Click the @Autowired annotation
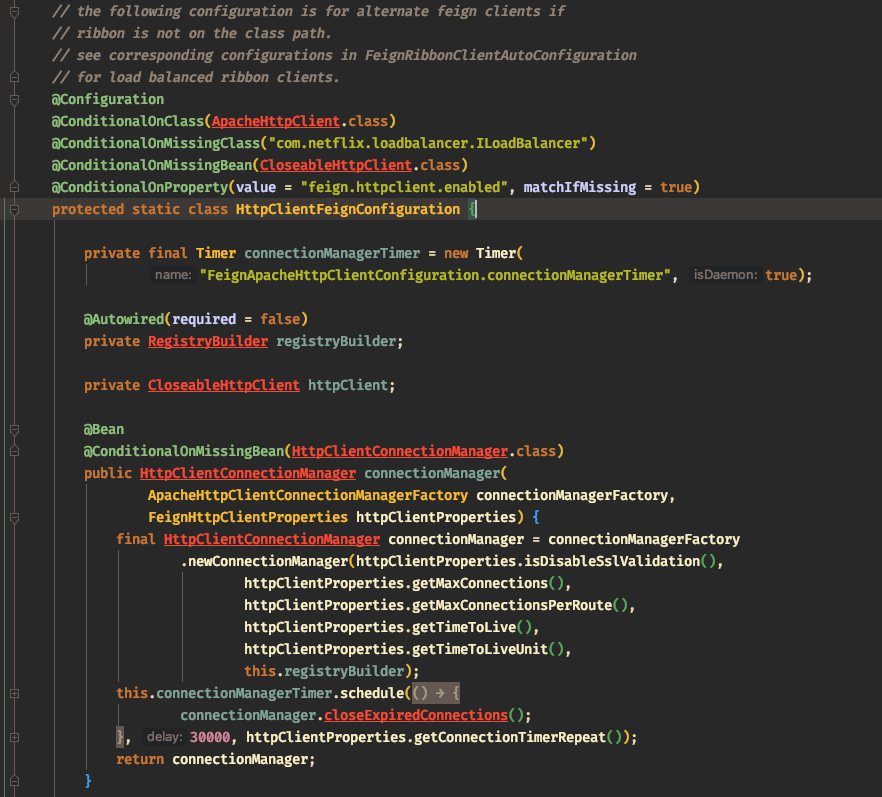The width and height of the screenshot is (882, 797). coord(124,319)
